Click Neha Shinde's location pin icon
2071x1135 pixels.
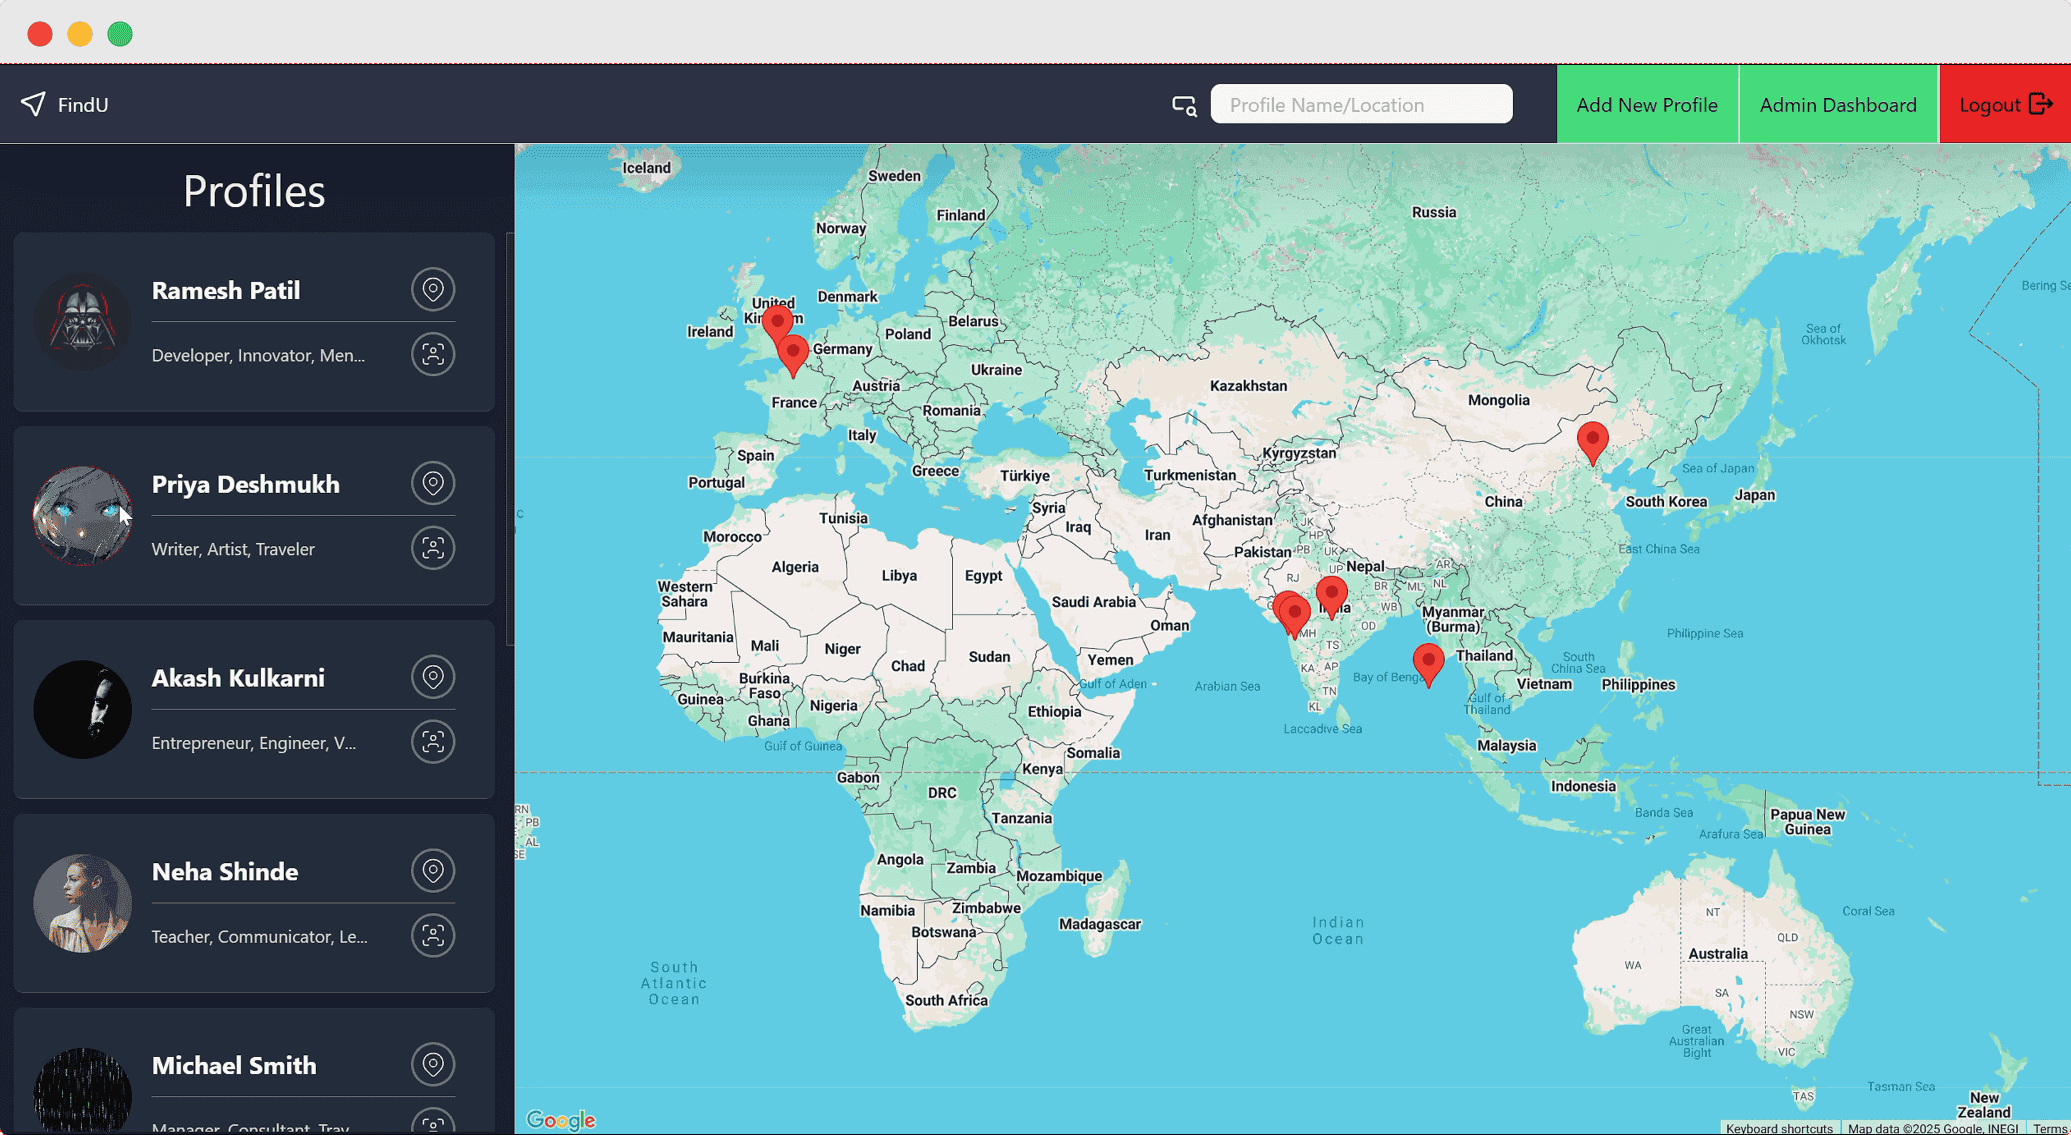pos(433,871)
